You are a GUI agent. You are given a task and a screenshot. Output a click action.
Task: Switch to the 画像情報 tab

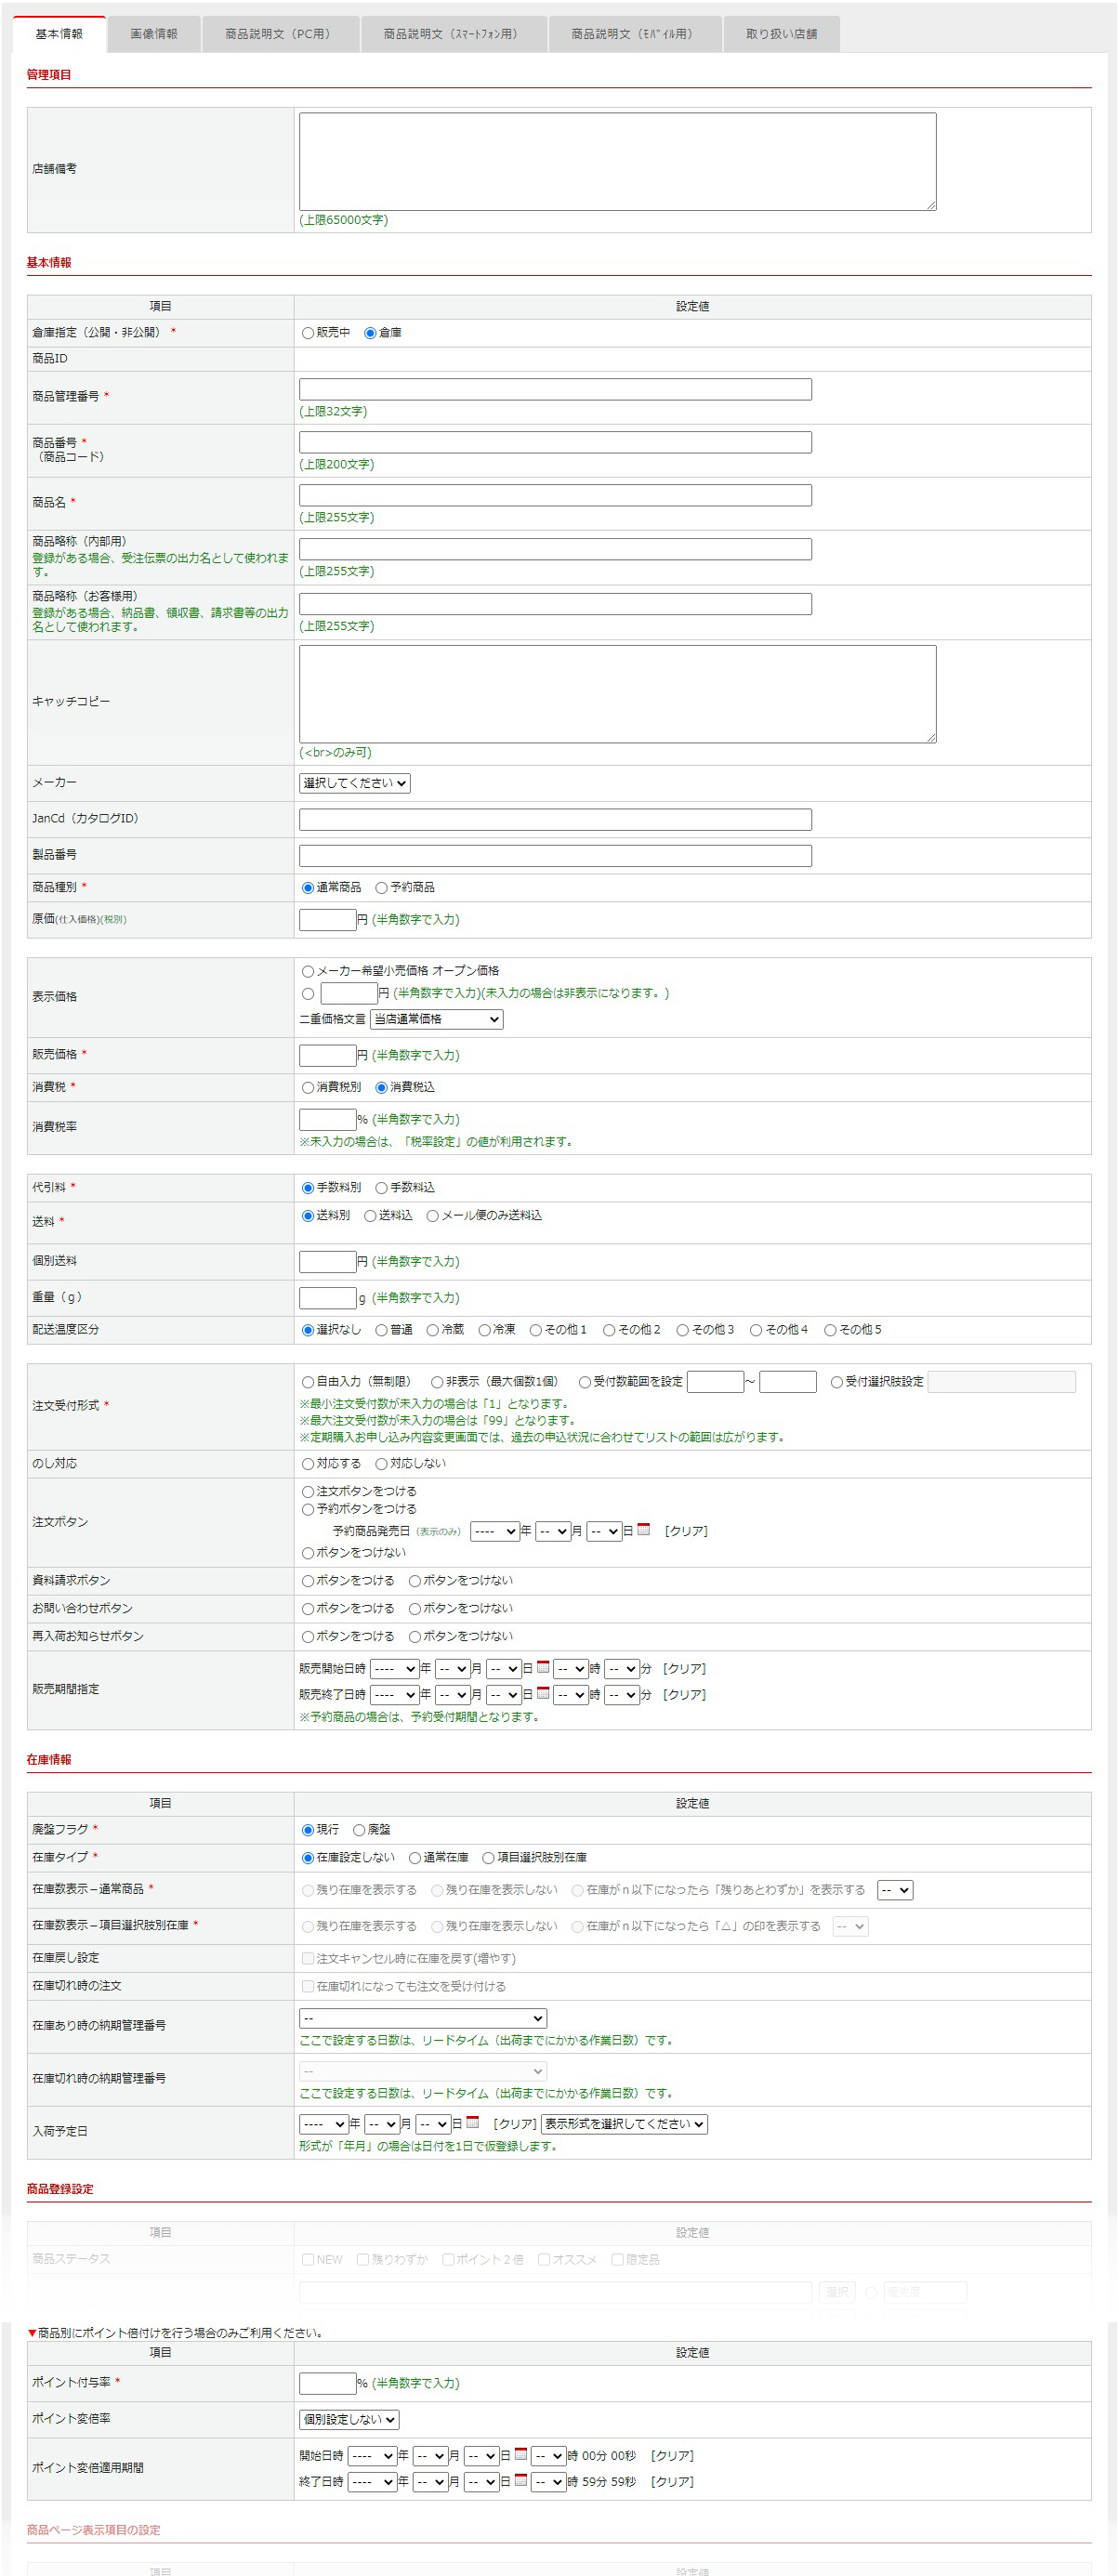point(153,34)
